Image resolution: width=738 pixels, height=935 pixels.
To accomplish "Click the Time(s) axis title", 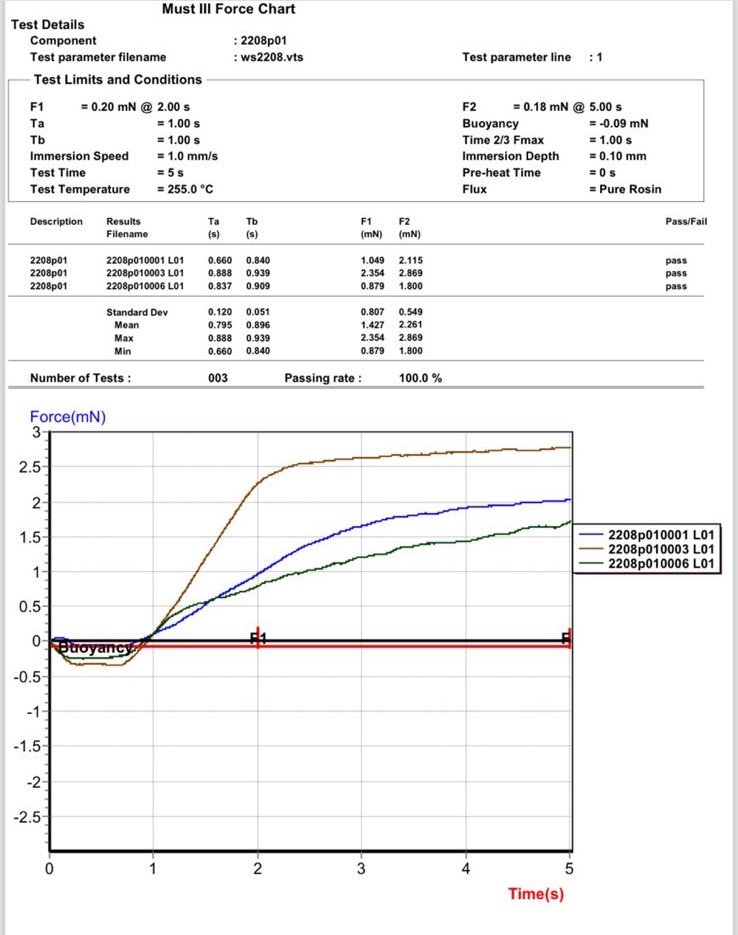I will (535, 893).
